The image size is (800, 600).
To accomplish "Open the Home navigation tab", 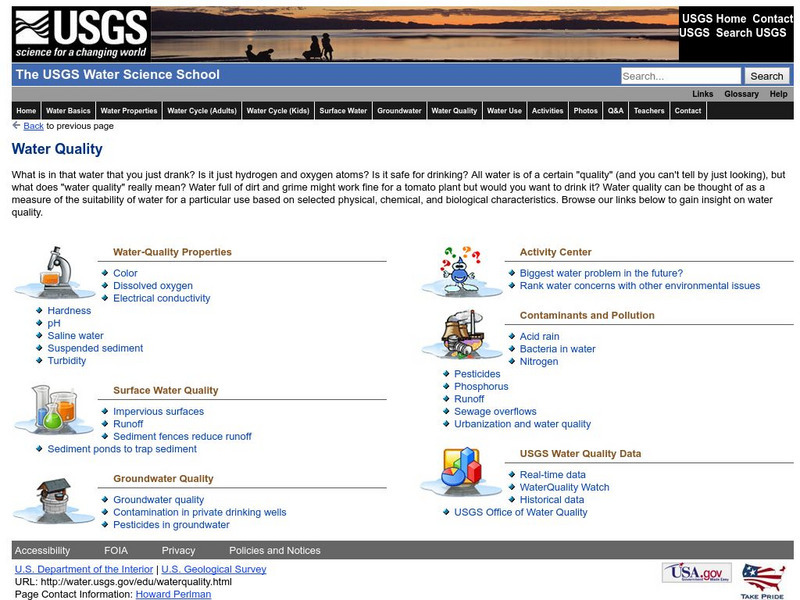I will 26,111.
